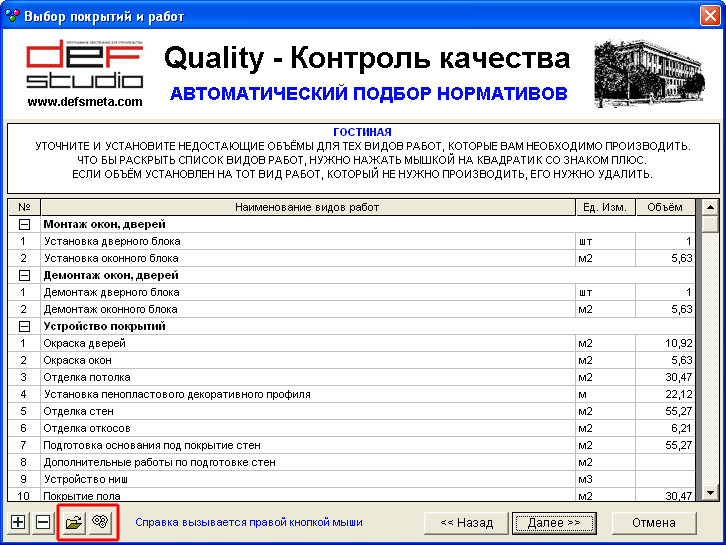
Task: Click the expand all plus button
Action: pos(18,522)
